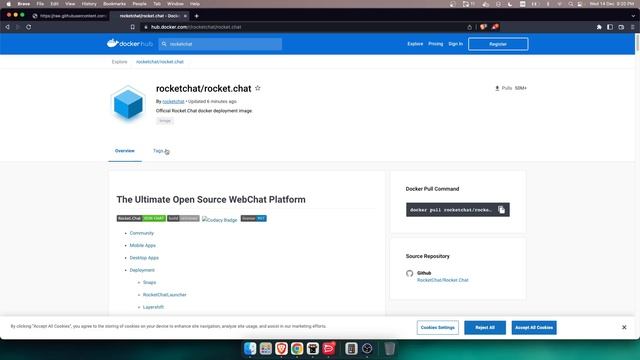640x360 pixels.
Task: Click Accept All Cookies
Action: coord(534,327)
